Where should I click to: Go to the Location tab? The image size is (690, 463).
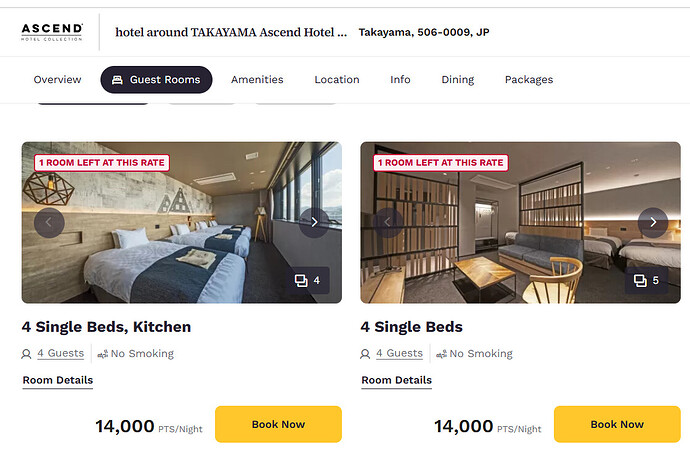337,80
